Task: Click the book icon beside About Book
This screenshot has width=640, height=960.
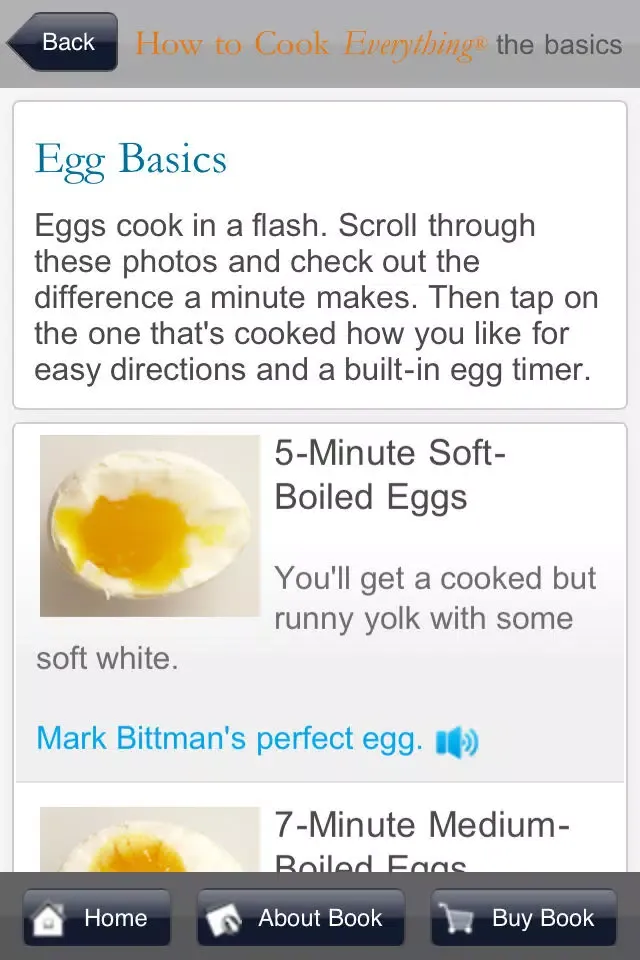Action: [x=226, y=918]
